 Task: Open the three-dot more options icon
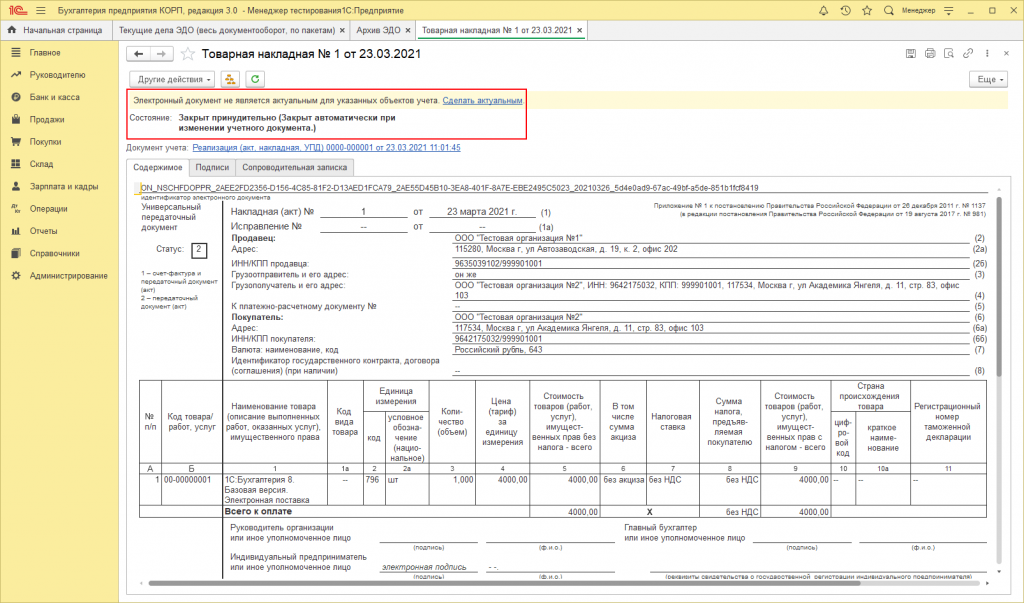(x=987, y=54)
